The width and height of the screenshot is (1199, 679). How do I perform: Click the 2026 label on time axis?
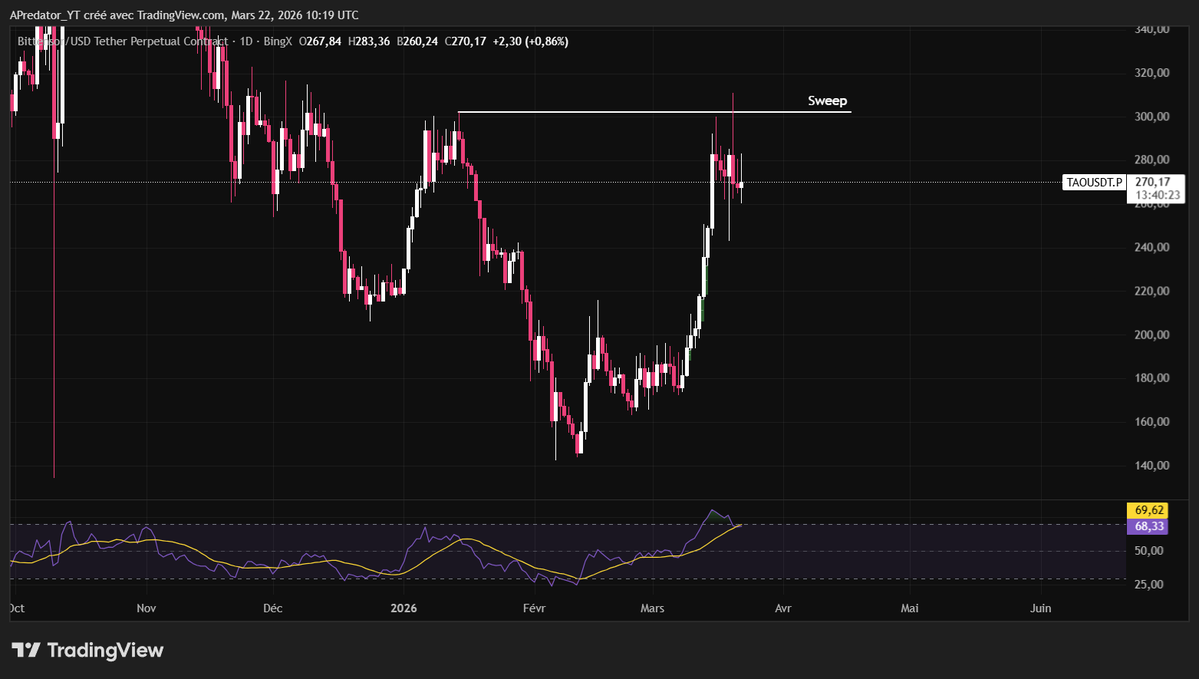[404, 608]
